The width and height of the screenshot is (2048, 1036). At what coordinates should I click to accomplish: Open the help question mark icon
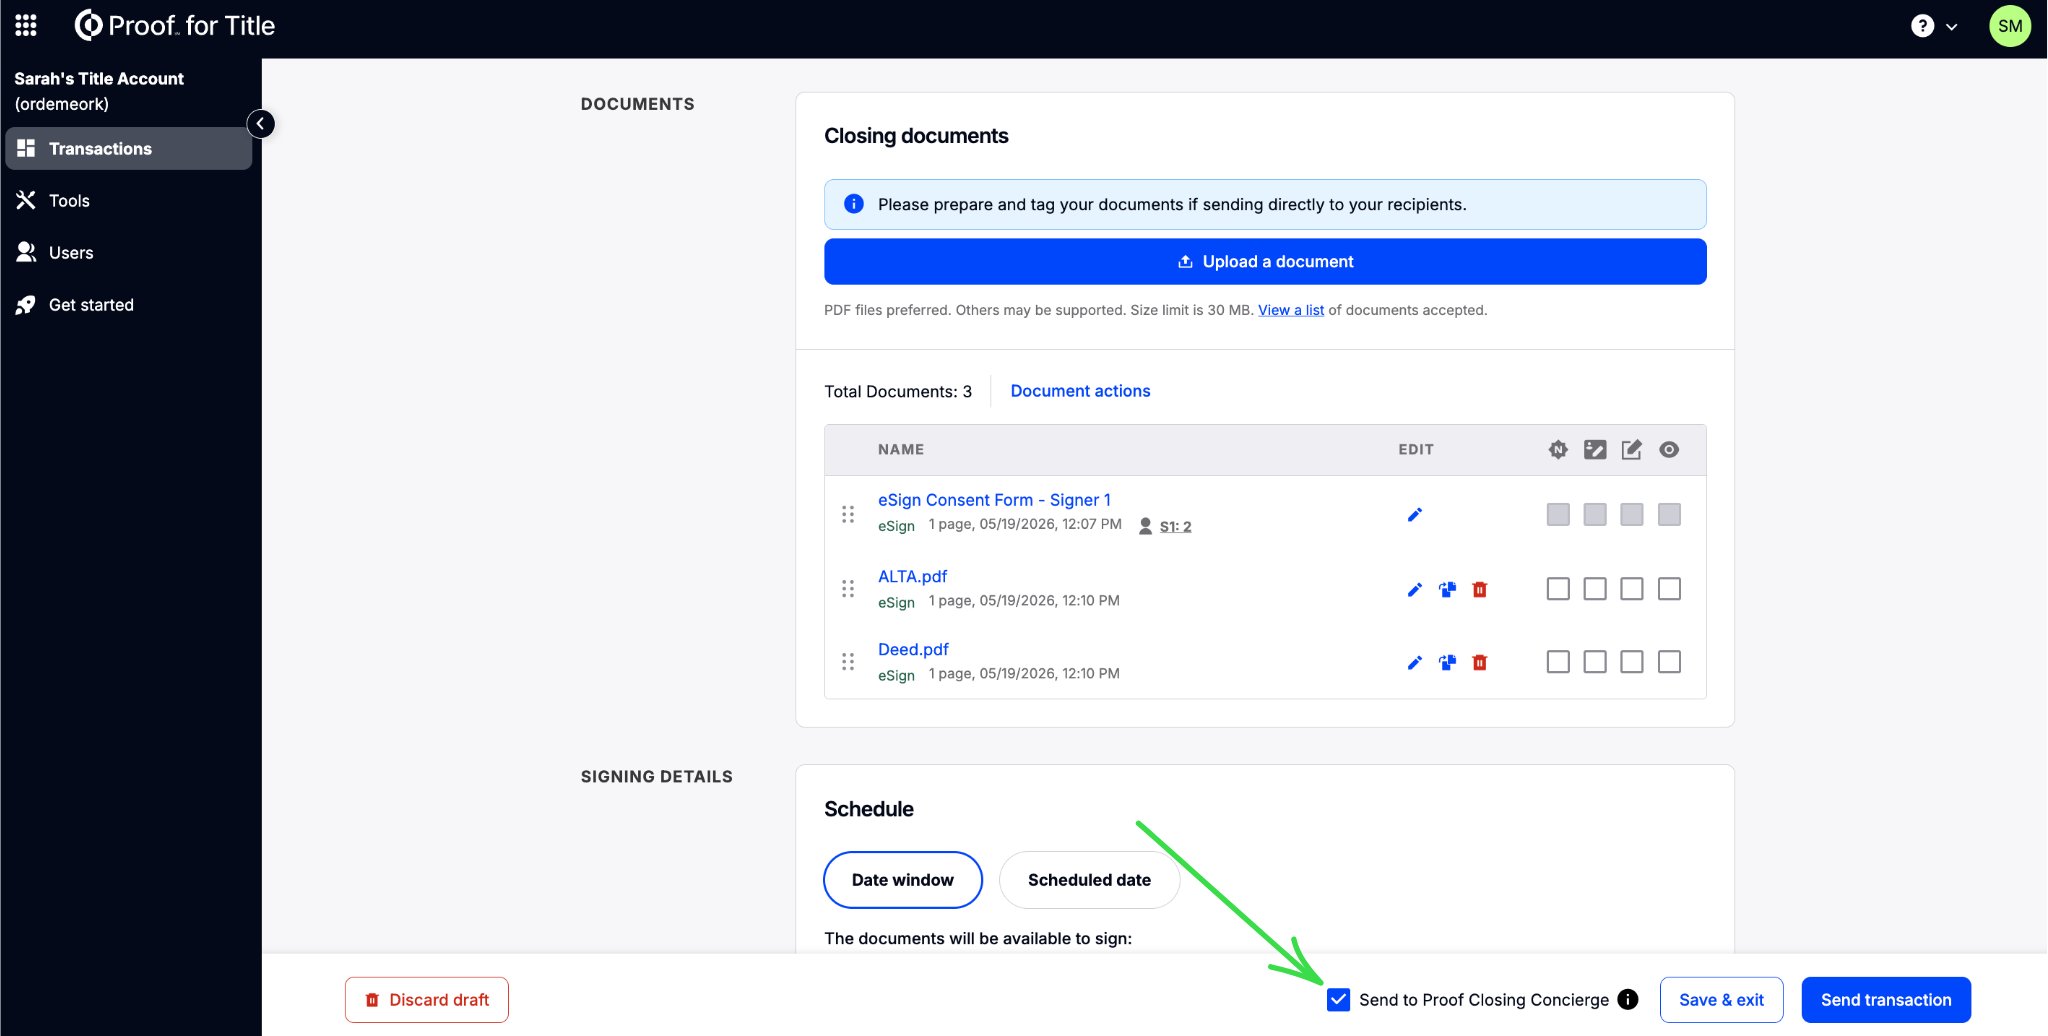pyautogui.click(x=1922, y=26)
